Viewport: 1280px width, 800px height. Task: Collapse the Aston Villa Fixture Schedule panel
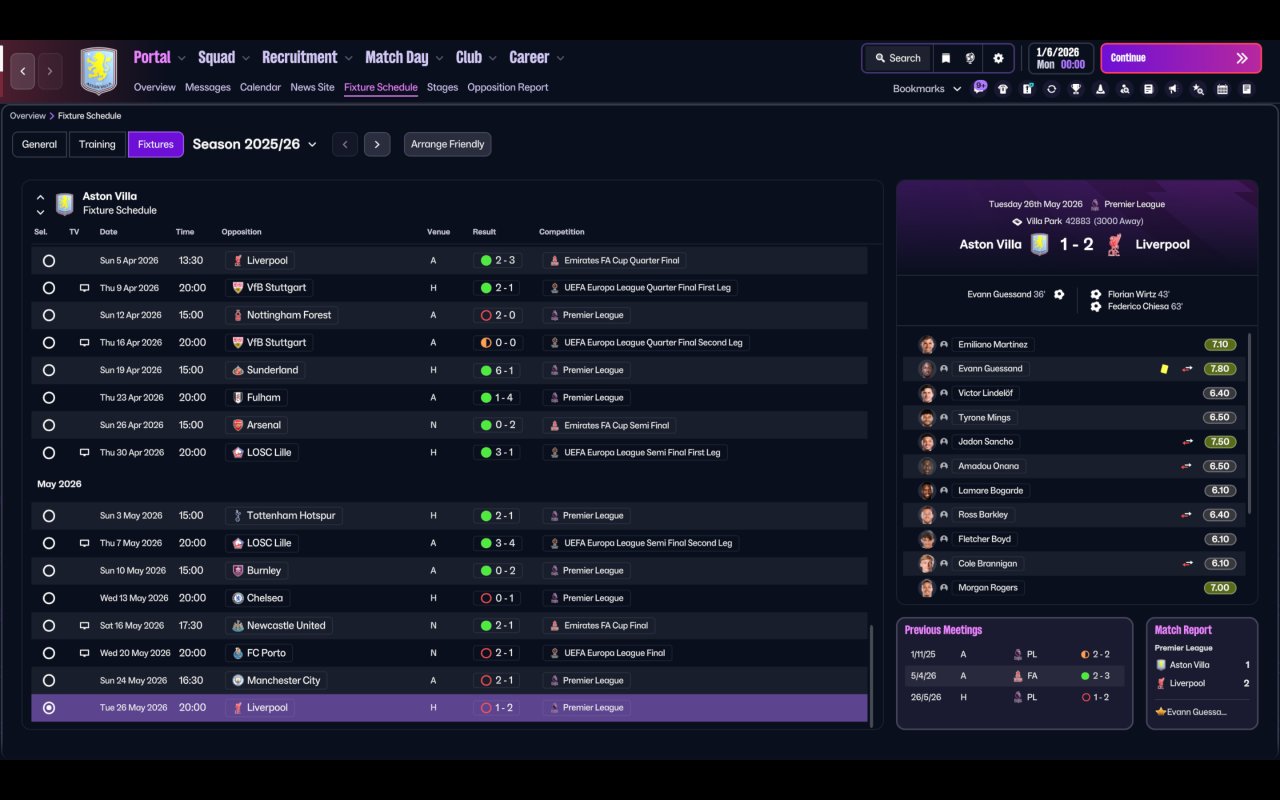tap(40, 197)
